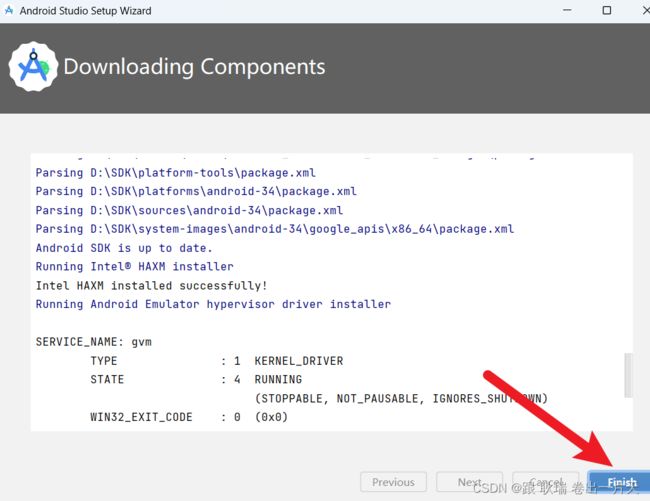Click the 'TYPE : 1 KERNEL_DRIVER' line
The image size is (650, 501).
click(x=217, y=361)
